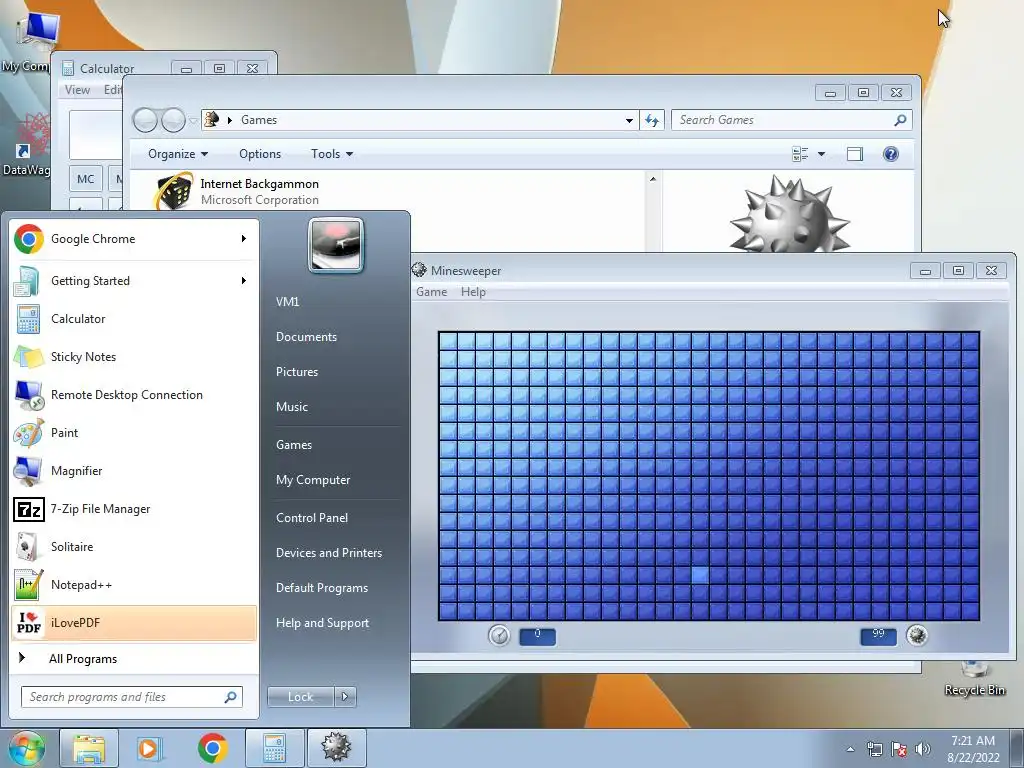The height and width of the screenshot is (768, 1024).
Task: Click the Games view mode button
Action: (x=801, y=154)
